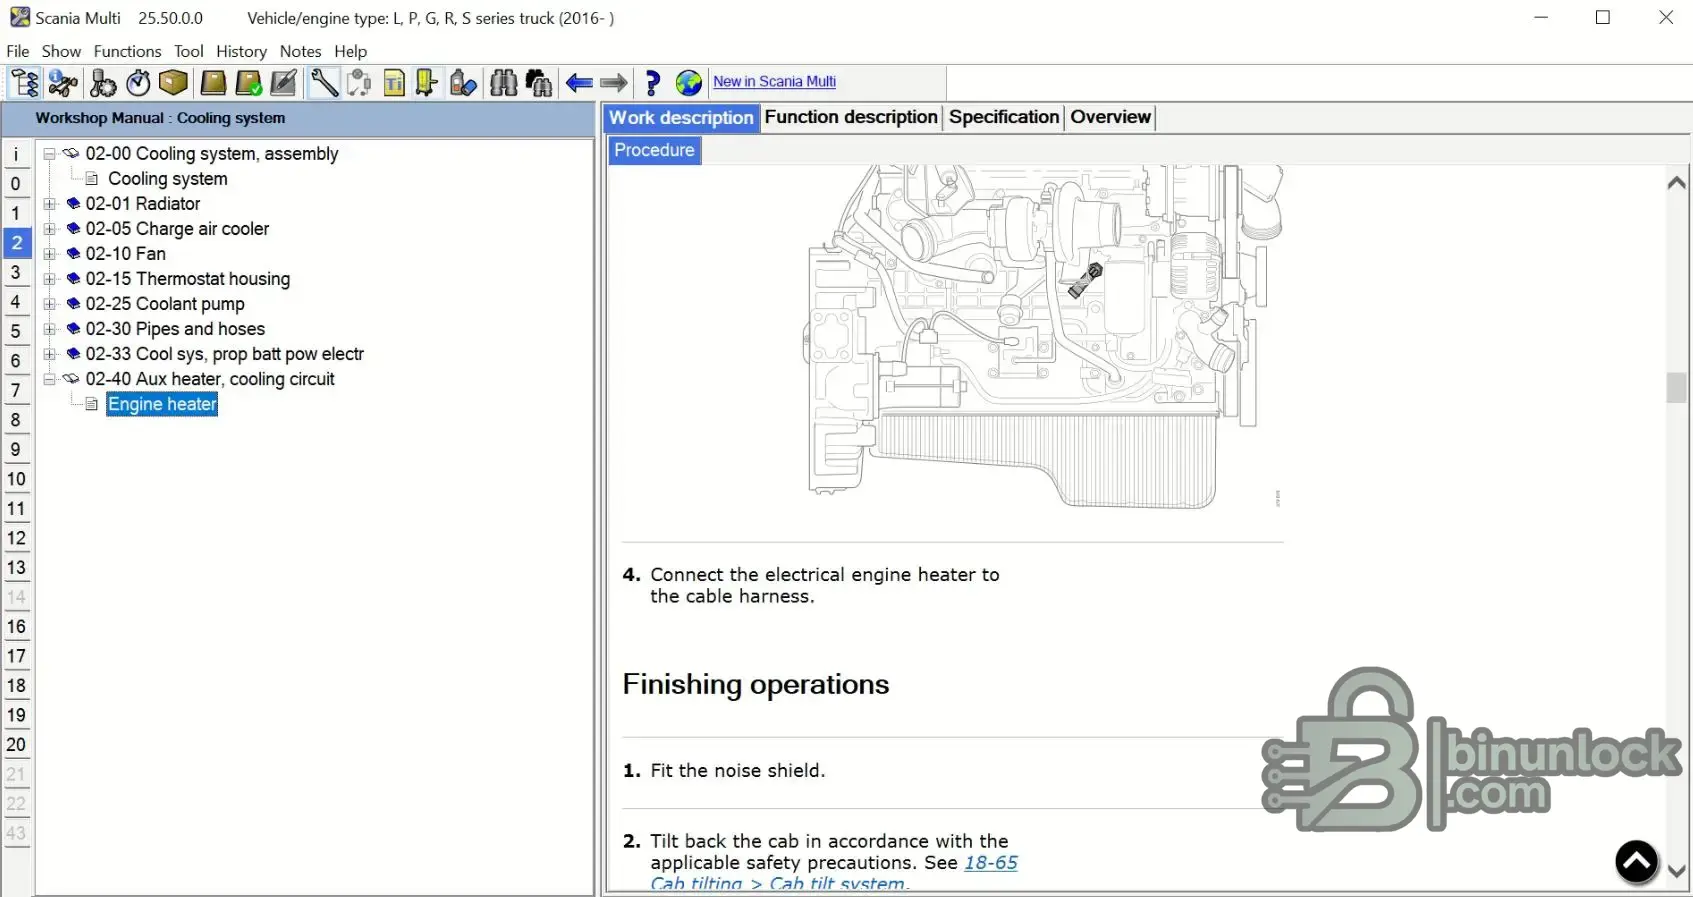Go back with the blue left arrow
The height and width of the screenshot is (897, 1693).
point(579,83)
